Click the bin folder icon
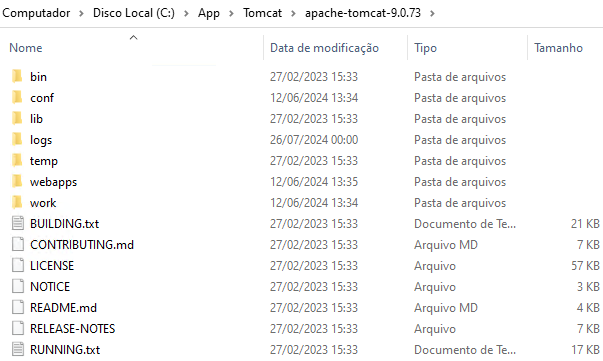The height and width of the screenshot is (361, 603). click(x=17, y=77)
